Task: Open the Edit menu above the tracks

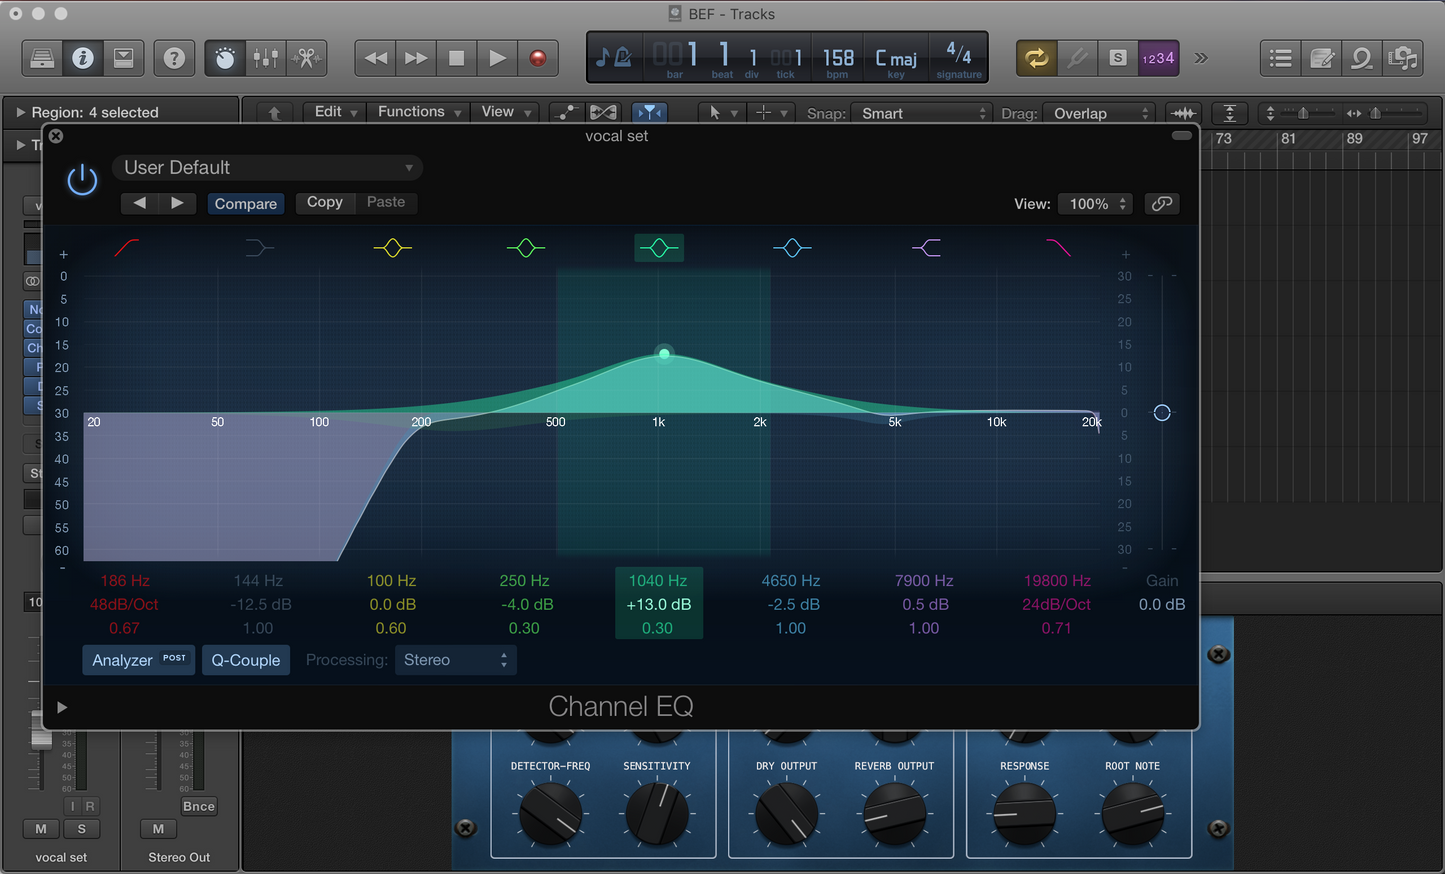Action: point(333,112)
